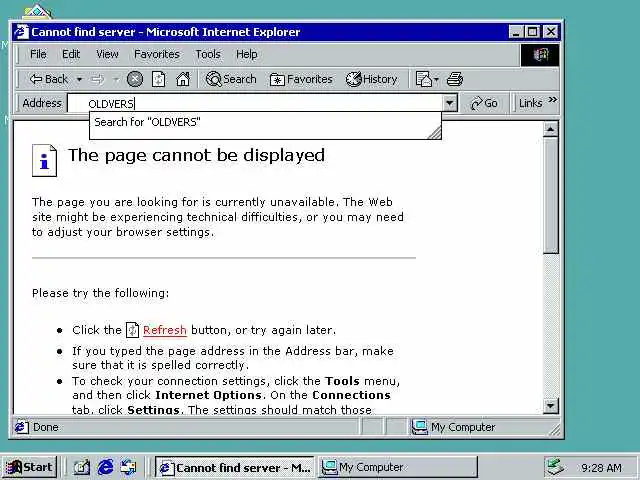This screenshot has height=480, width=640.
Task: Click the Windows logo throbber icon
Action: coord(540,55)
